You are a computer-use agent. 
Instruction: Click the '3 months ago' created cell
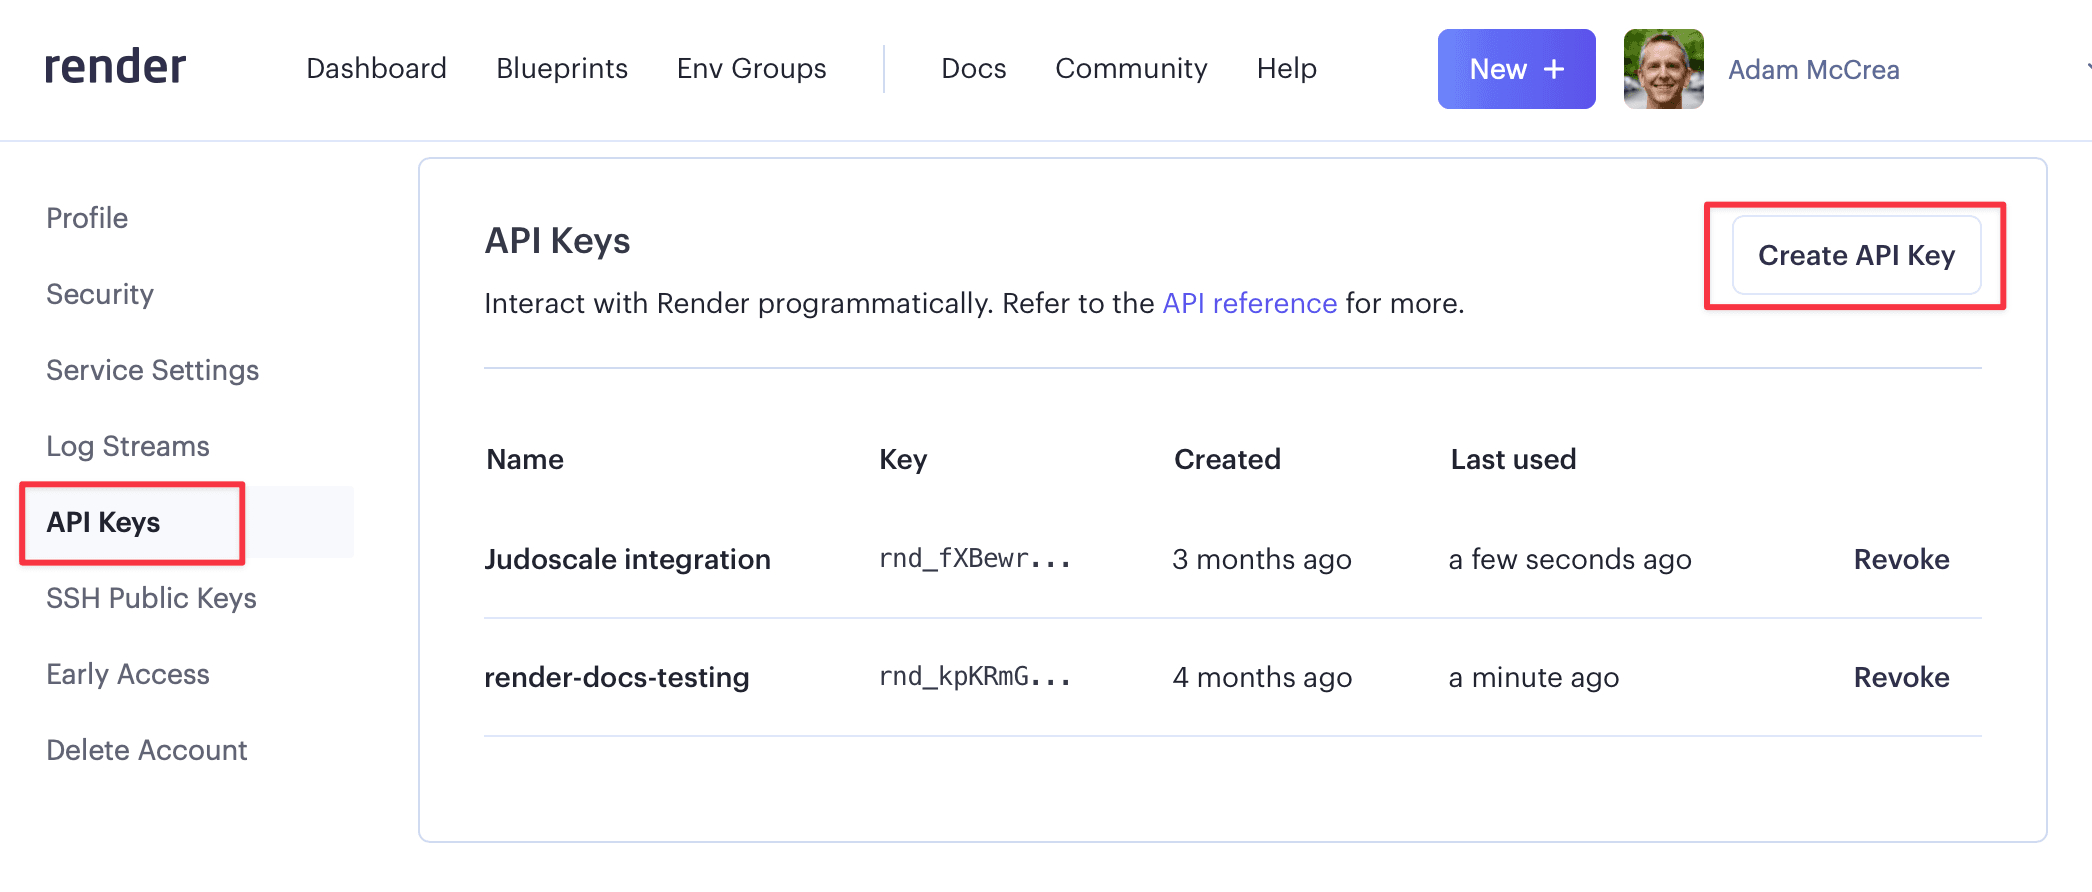pyautogui.click(x=1262, y=559)
